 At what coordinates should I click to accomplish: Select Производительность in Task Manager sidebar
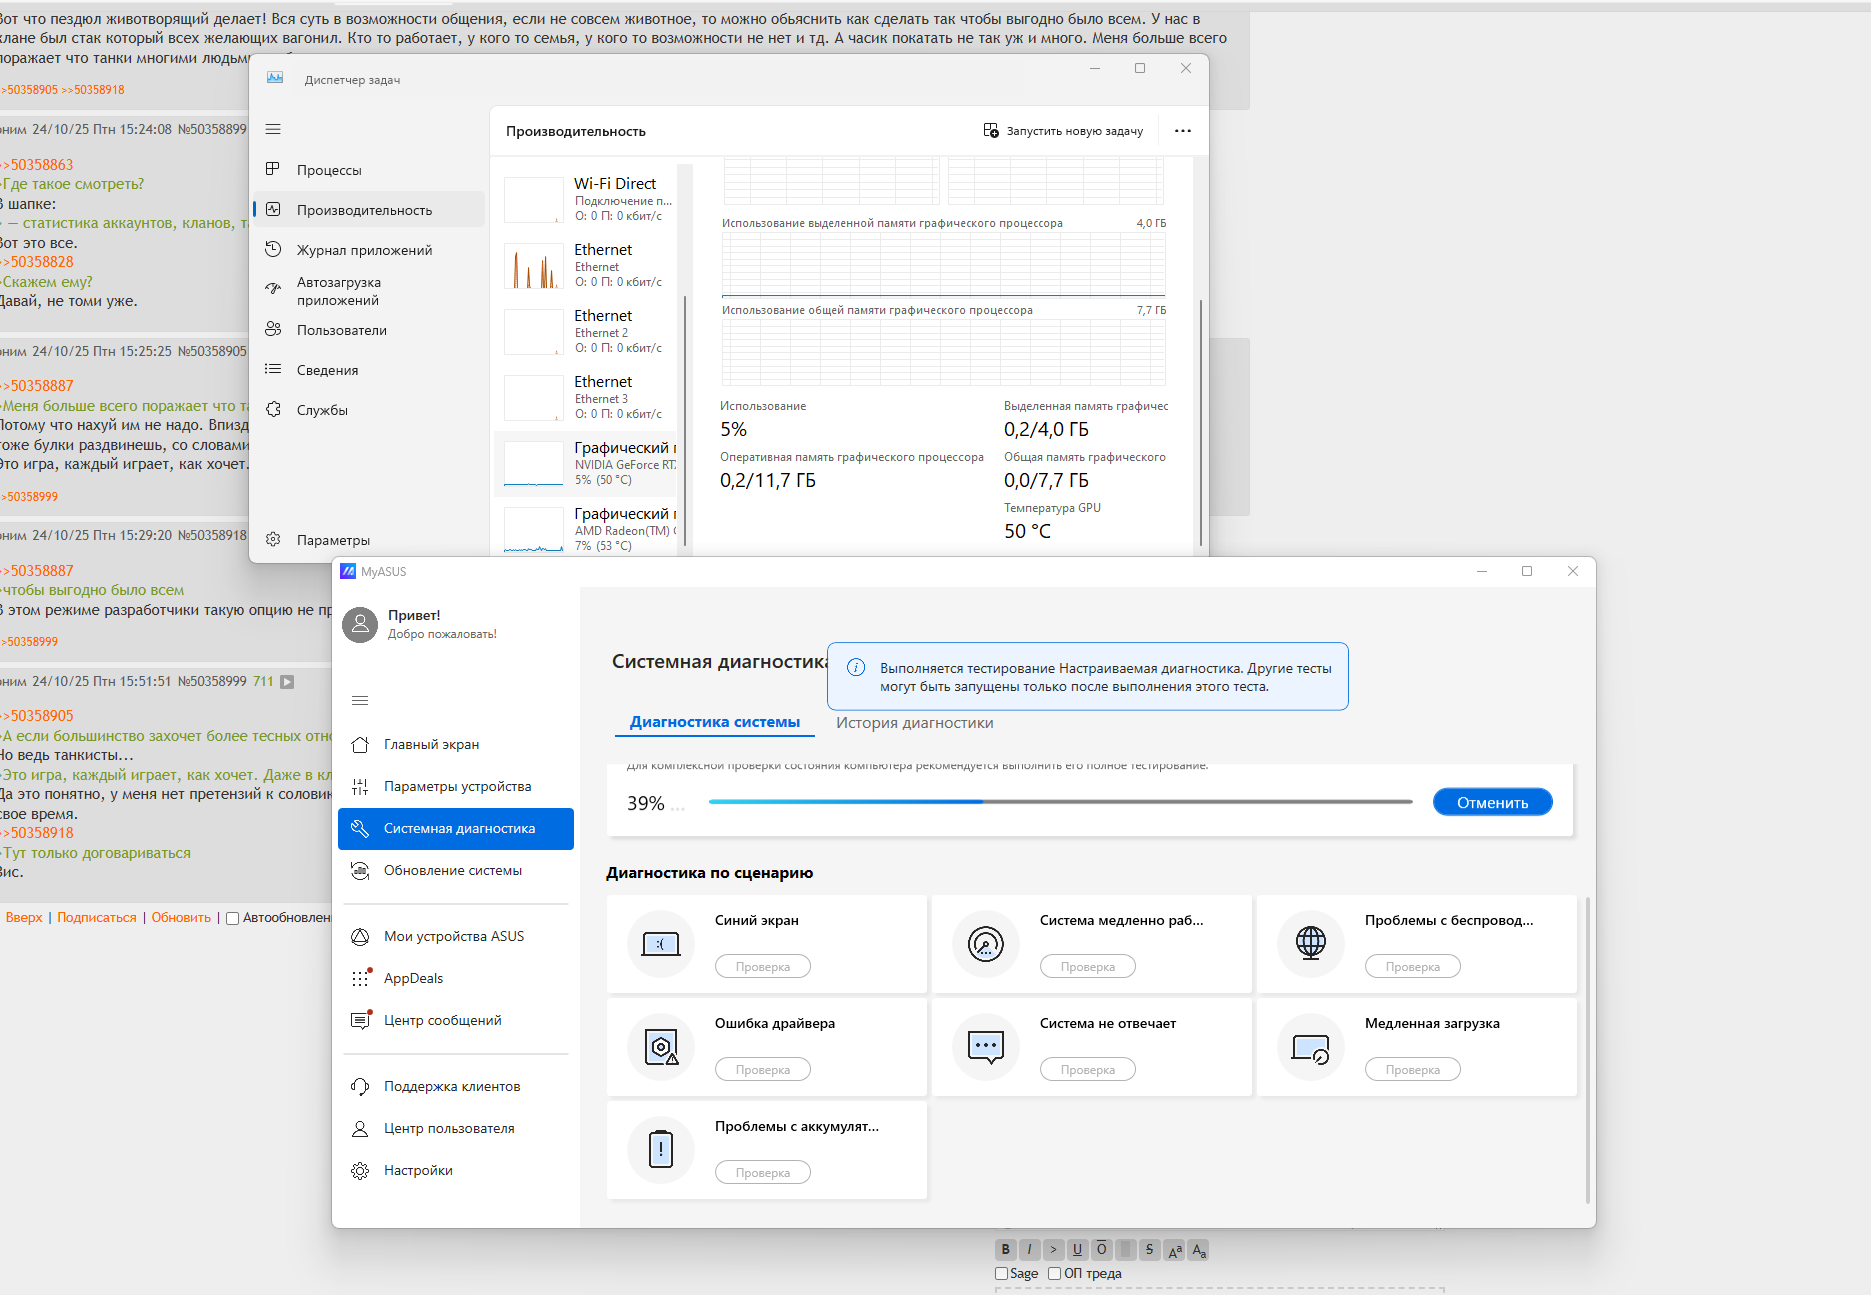[368, 210]
